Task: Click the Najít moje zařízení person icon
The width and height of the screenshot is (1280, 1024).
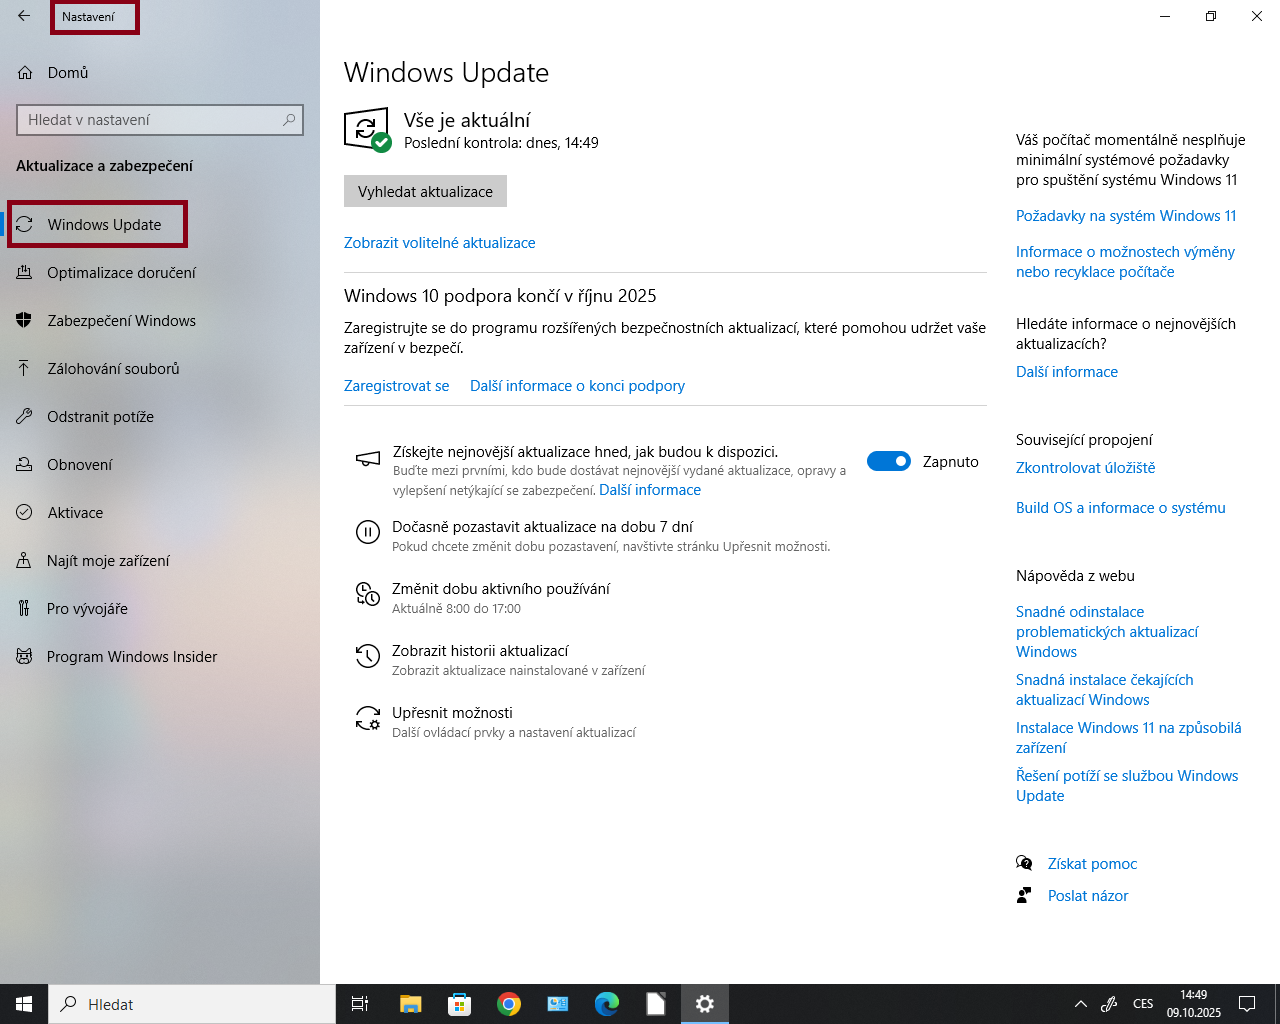Action: (24, 561)
